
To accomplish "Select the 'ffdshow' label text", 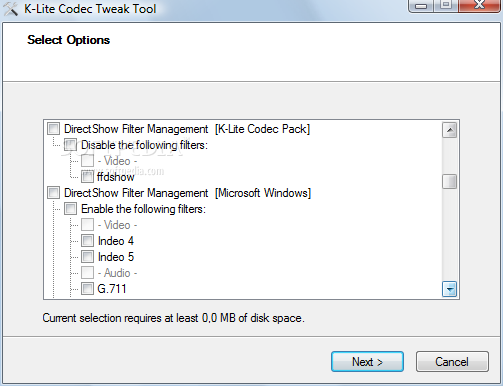I will coord(116,177).
